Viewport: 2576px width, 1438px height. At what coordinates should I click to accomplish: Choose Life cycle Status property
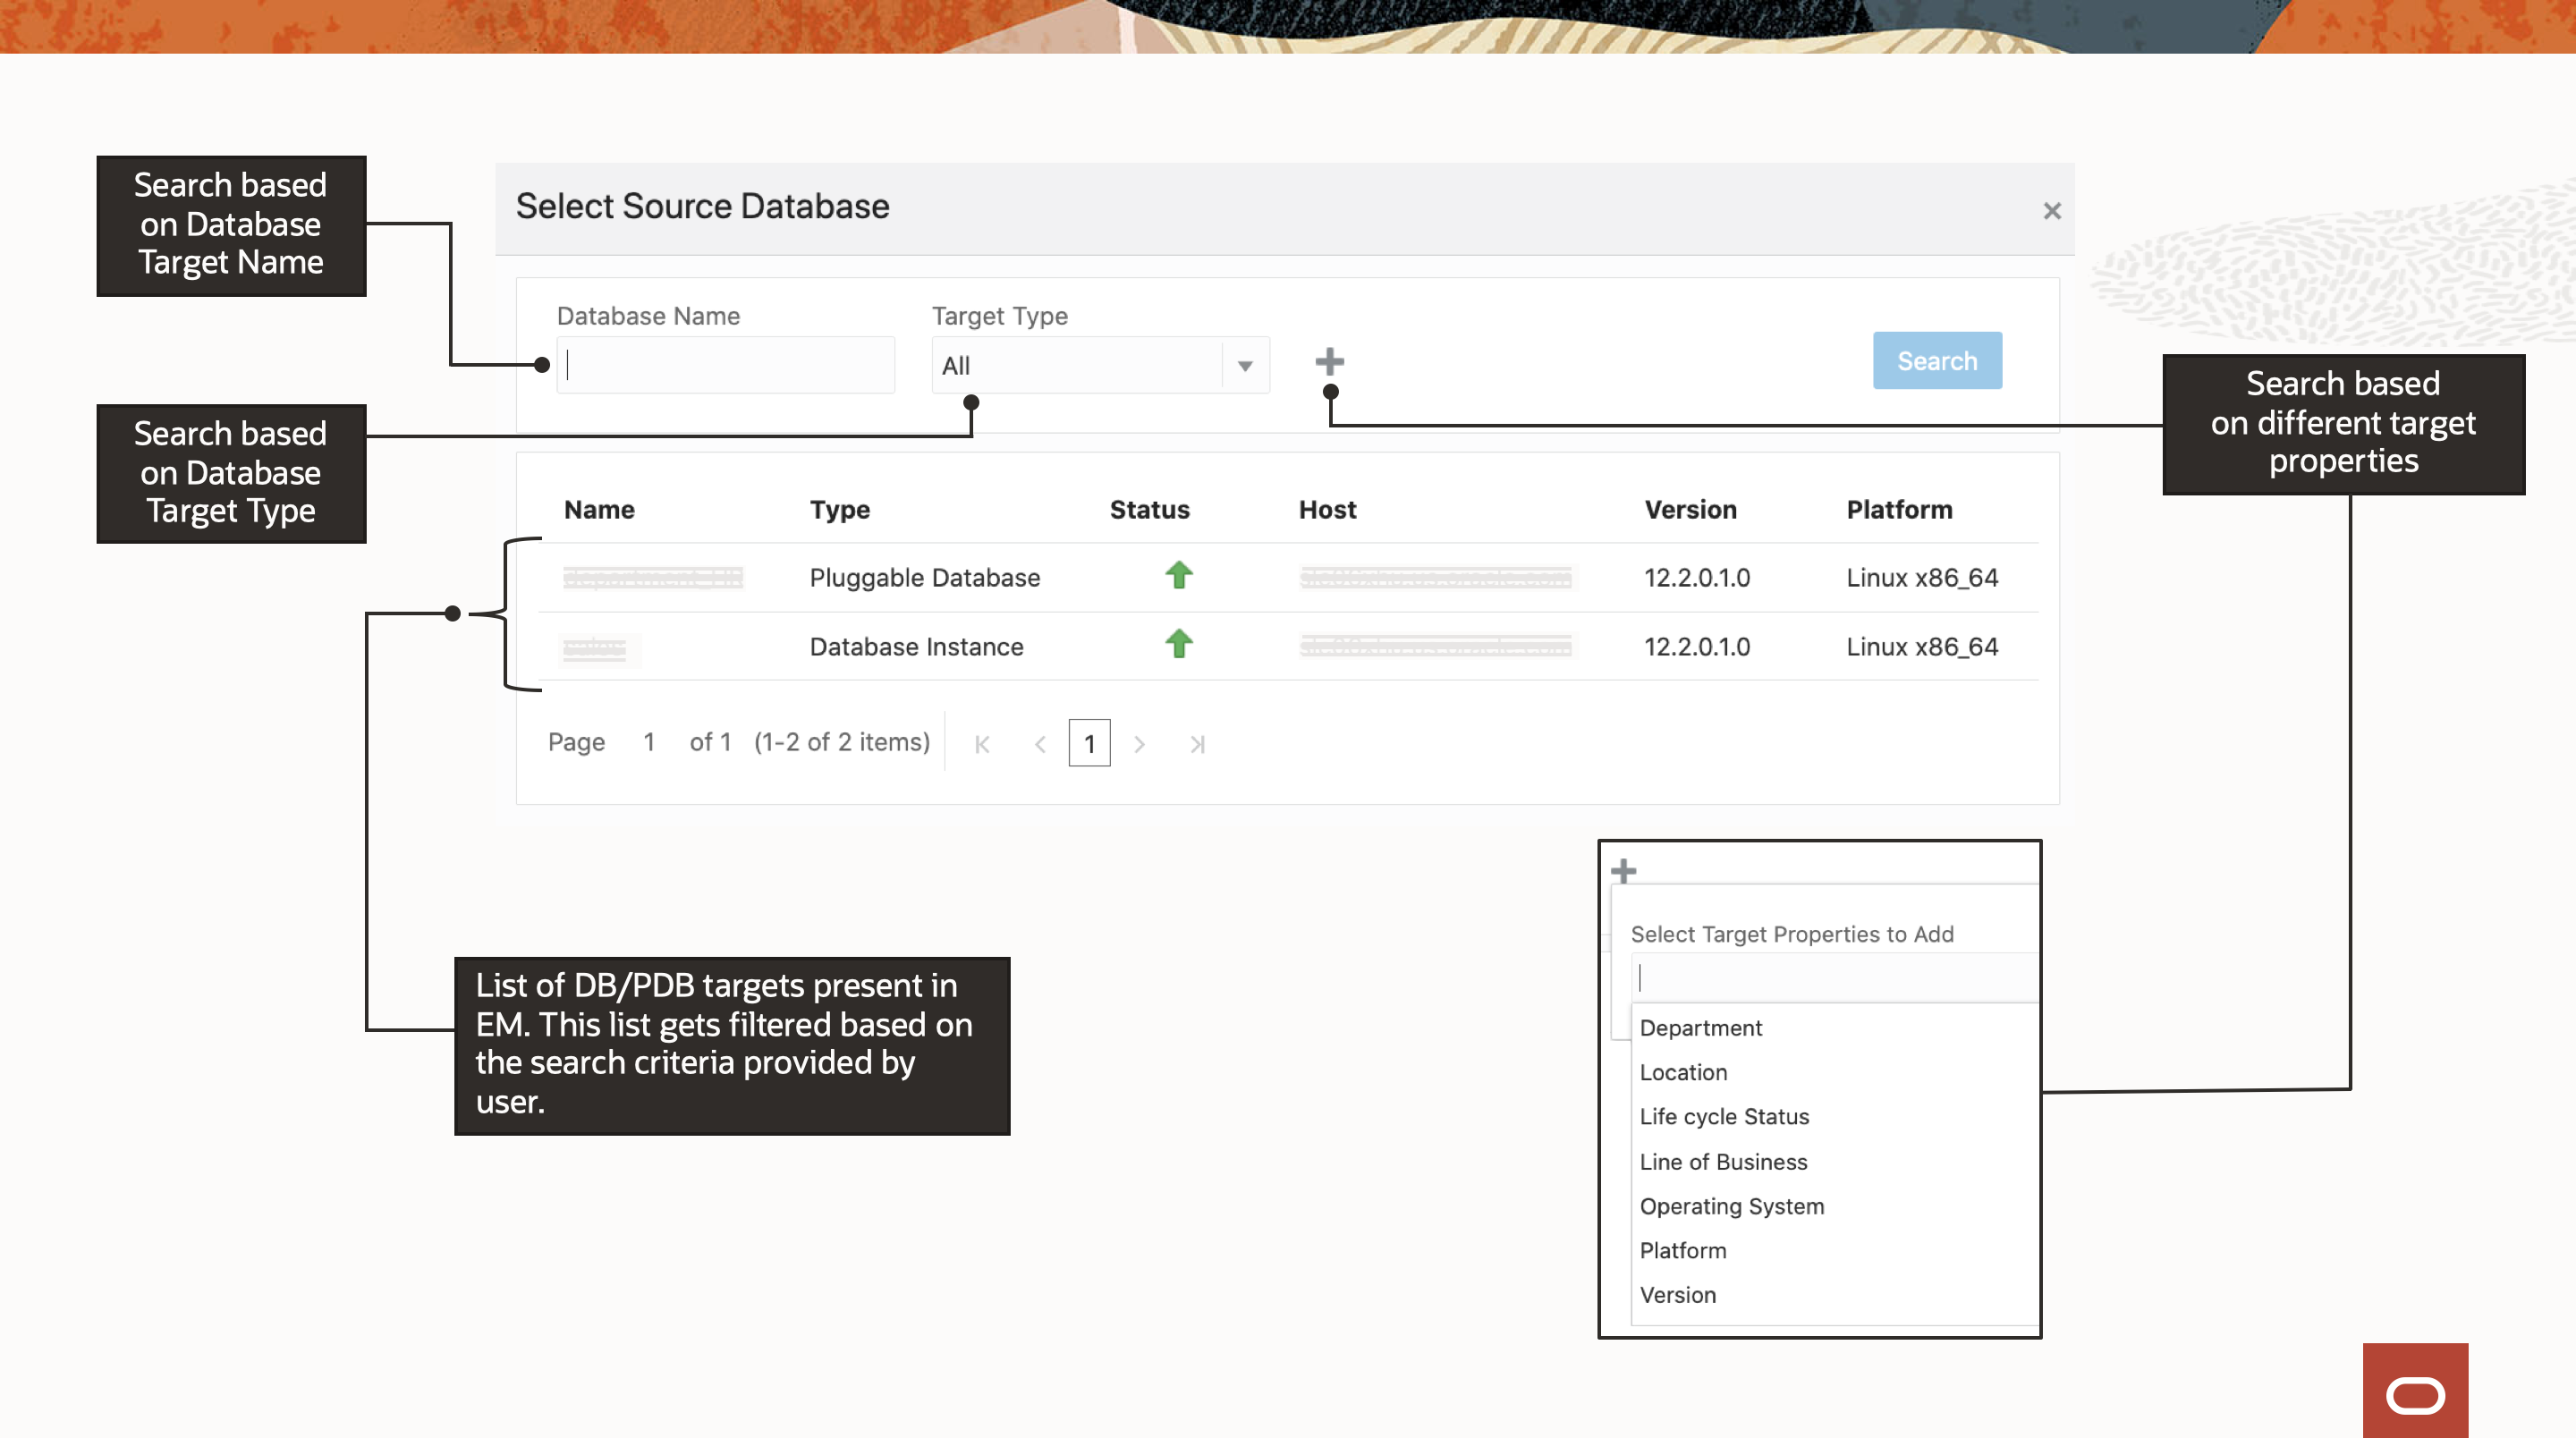click(1724, 1116)
